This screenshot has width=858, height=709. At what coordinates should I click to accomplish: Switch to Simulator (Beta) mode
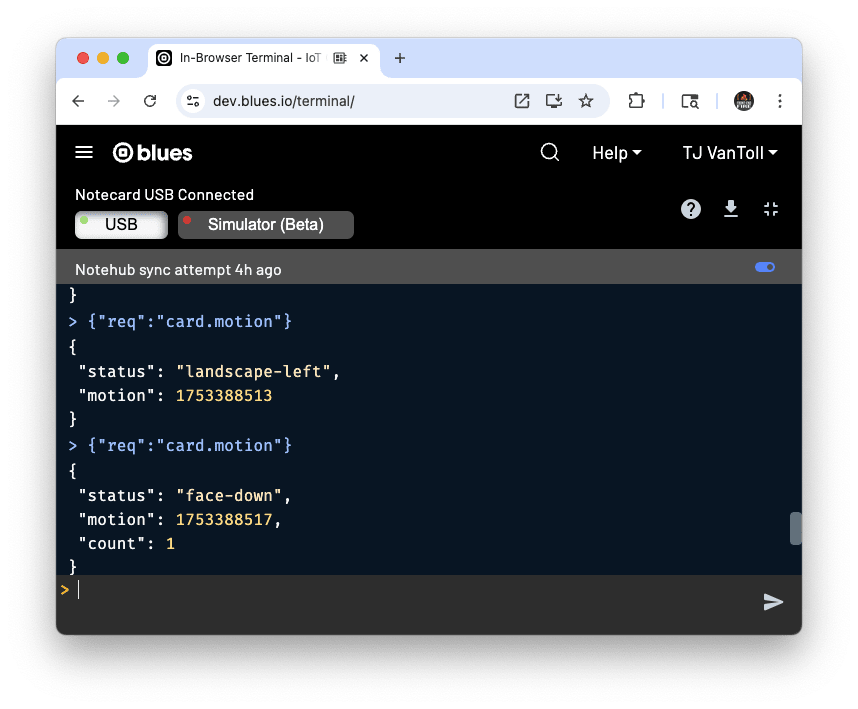265,225
